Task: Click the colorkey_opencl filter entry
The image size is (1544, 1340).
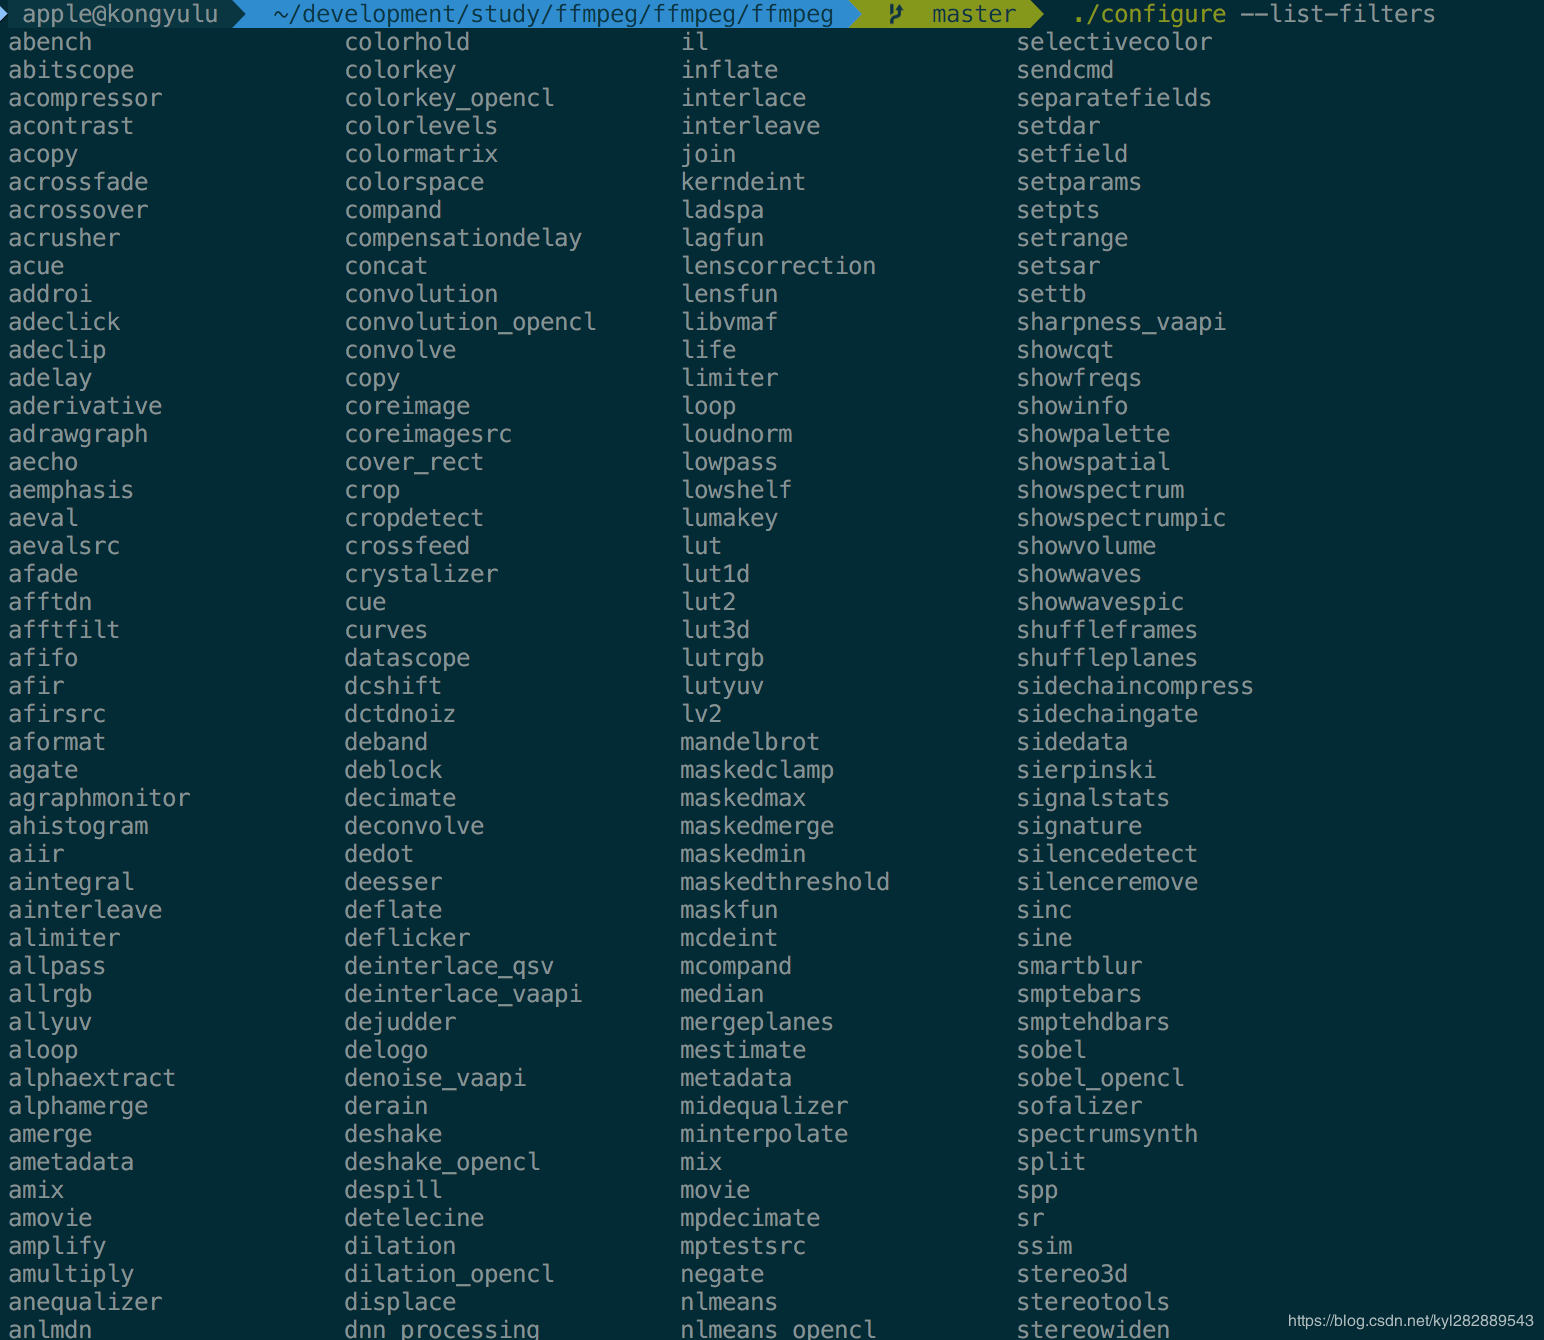Action: tap(449, 98)
